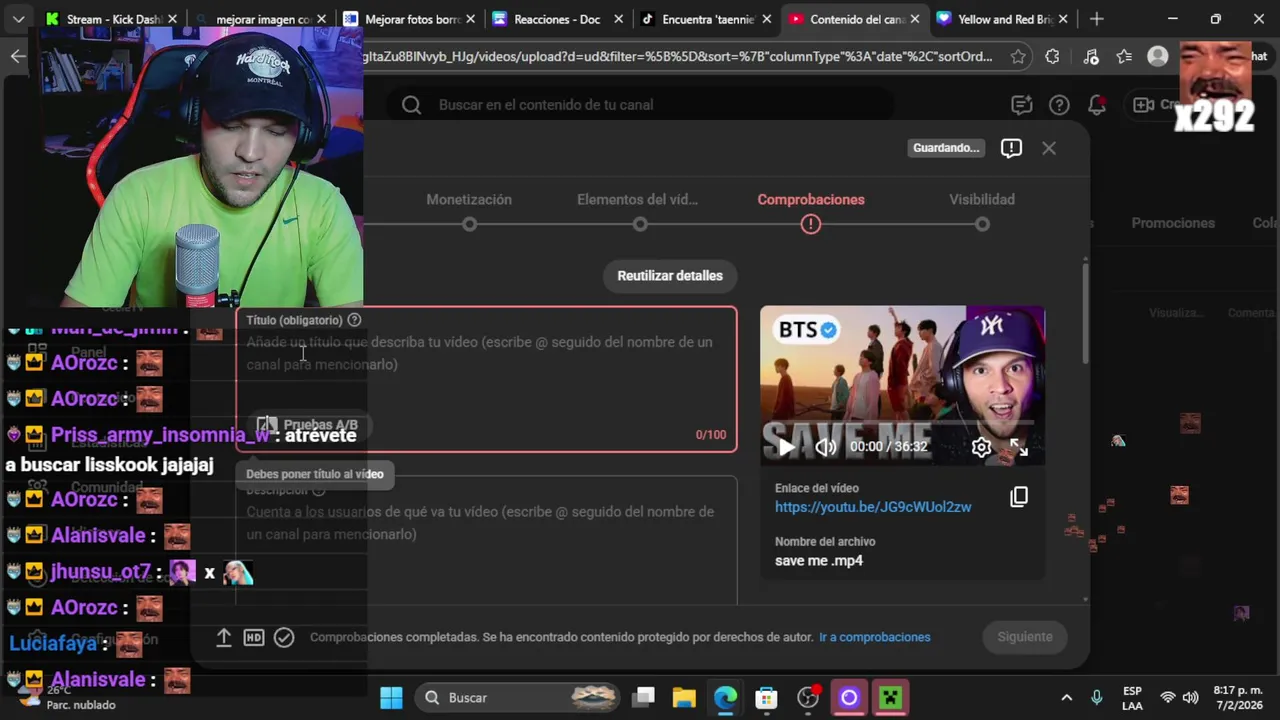
Task: Open a new browser tab with plus
Action: 1097,19
